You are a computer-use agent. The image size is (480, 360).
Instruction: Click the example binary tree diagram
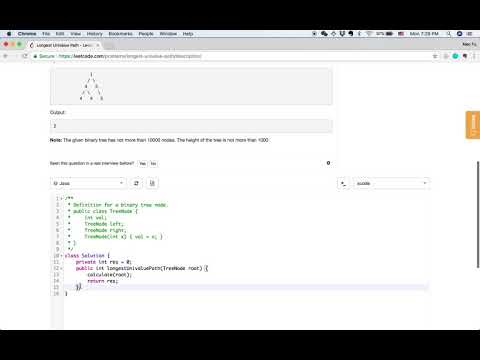[91, 86]
